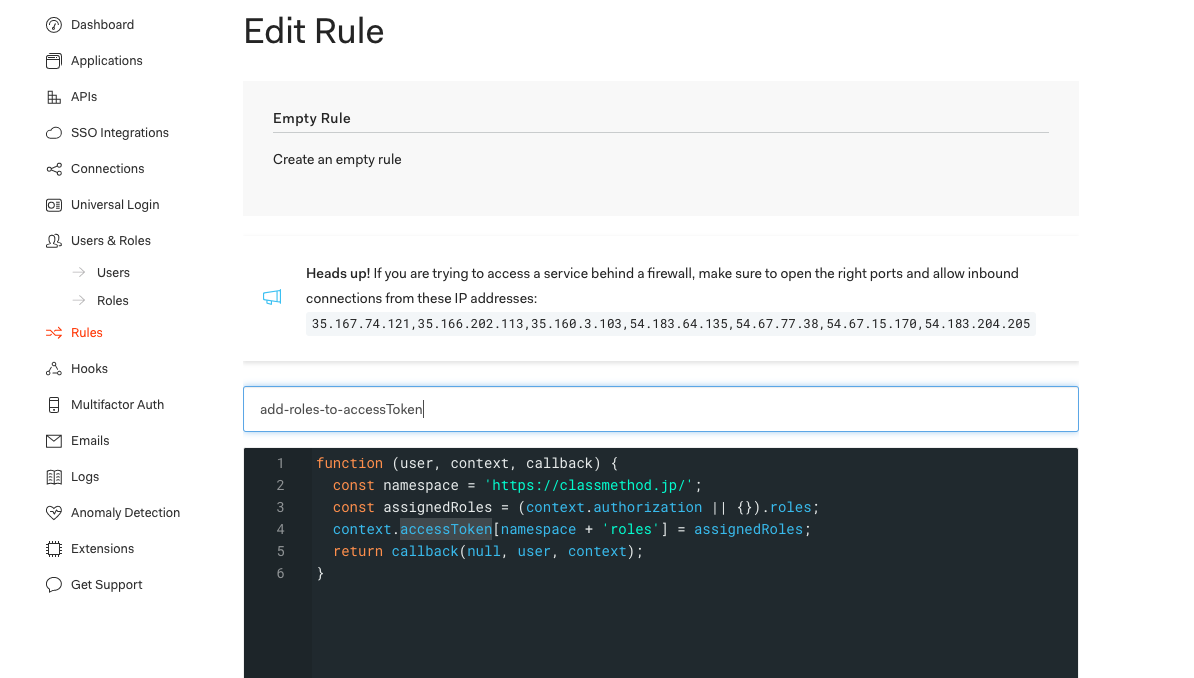Click the Universal Login icon
This screenshot has width=1194, height=678.
pos(53,205)
